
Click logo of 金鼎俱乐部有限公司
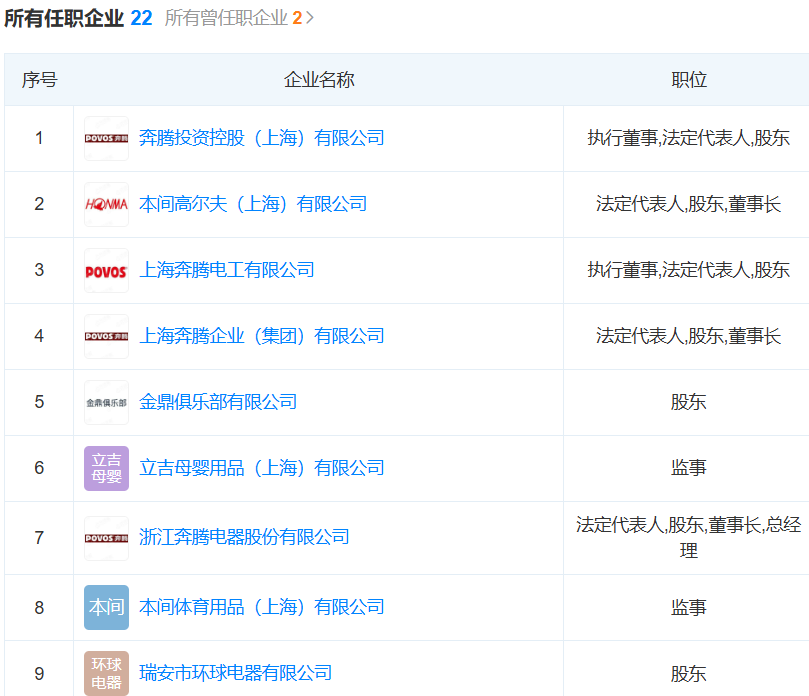tap(106, 402)
